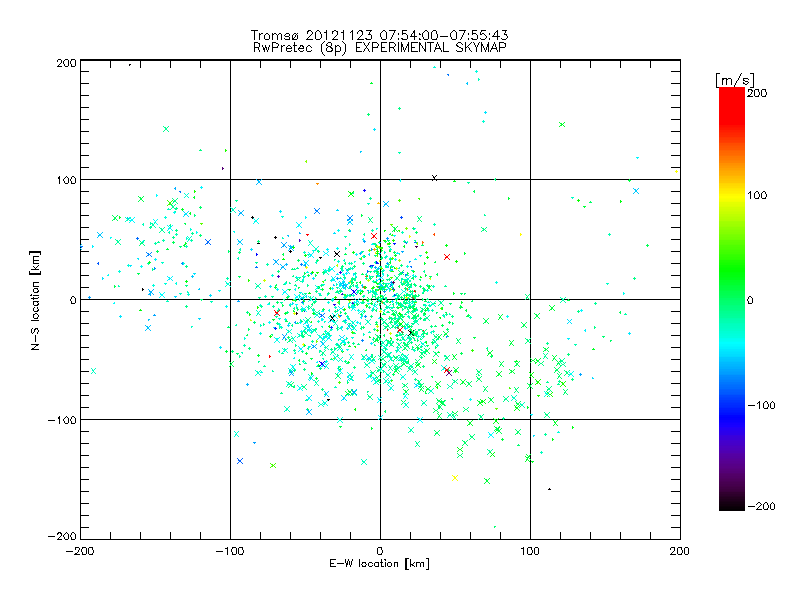Click the x-axis tick label '-200'

[80, 551]
